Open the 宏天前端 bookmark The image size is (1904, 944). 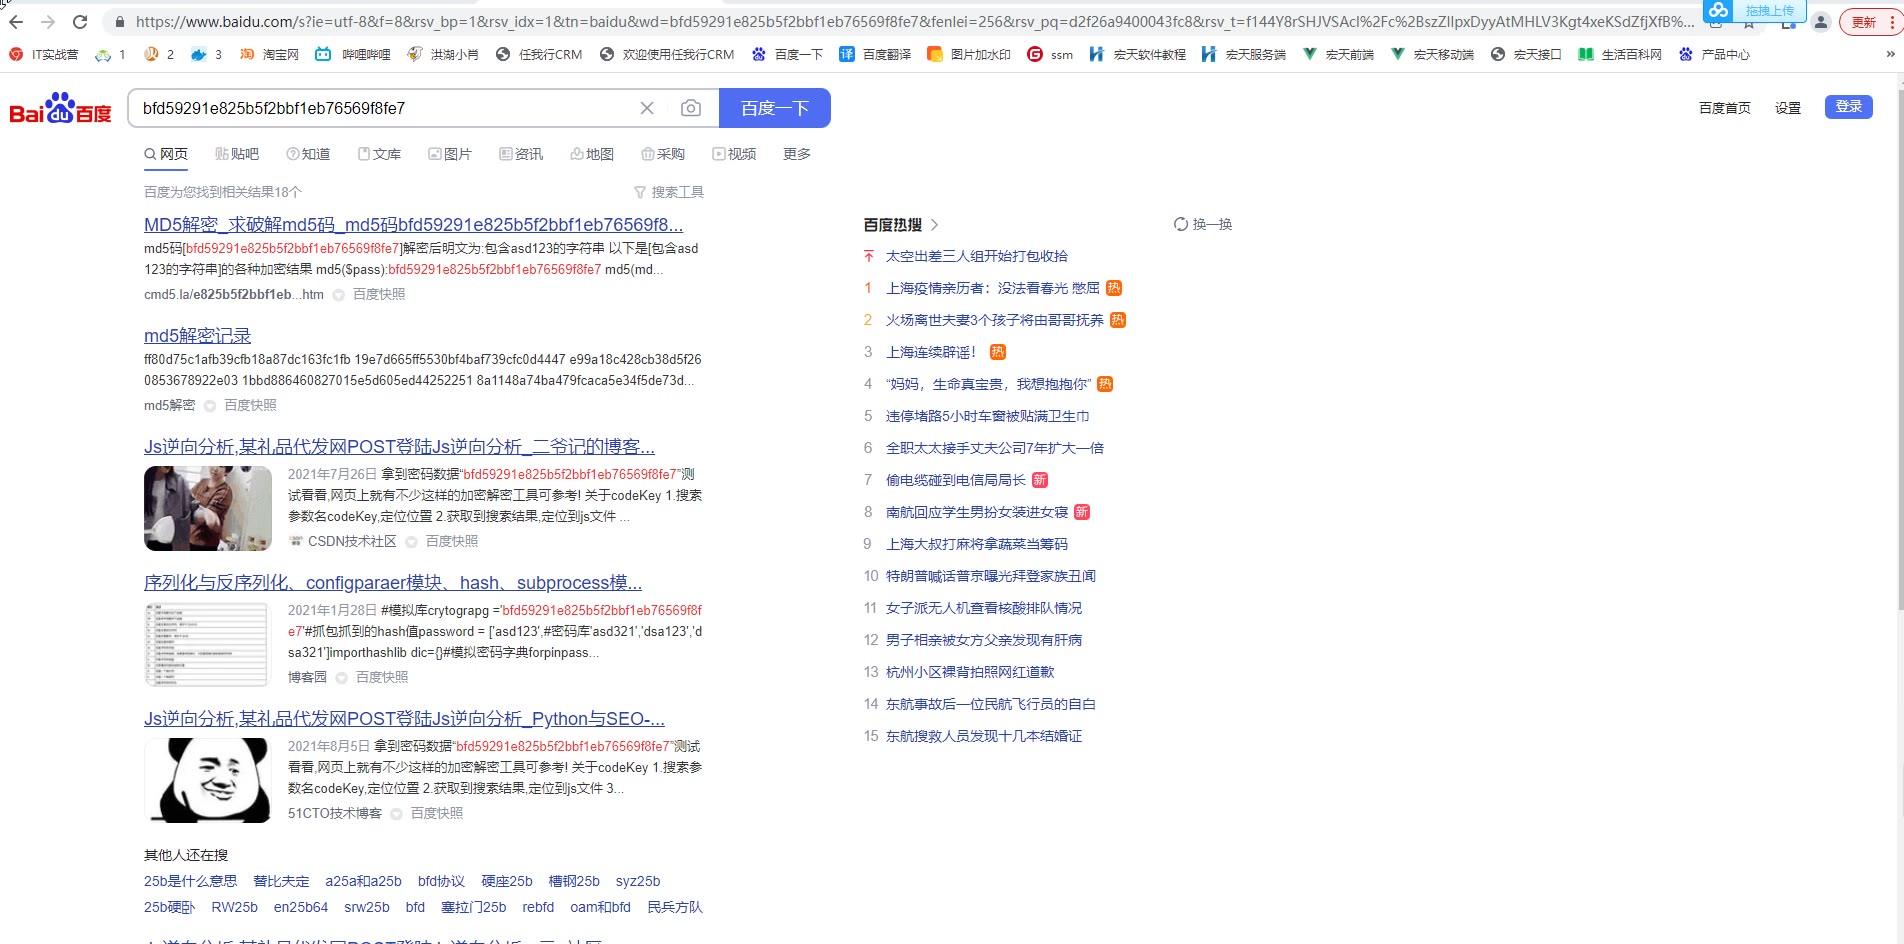pos(1338,54)
